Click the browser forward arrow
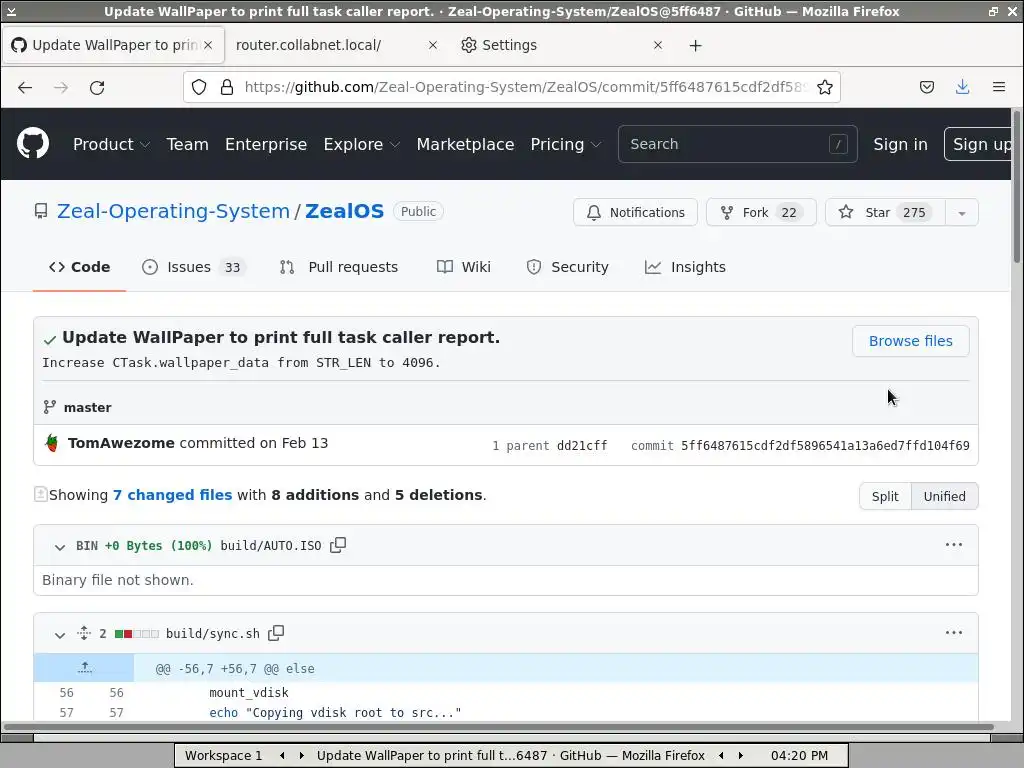The image size is (1024, 768). [x=61, y=88]
